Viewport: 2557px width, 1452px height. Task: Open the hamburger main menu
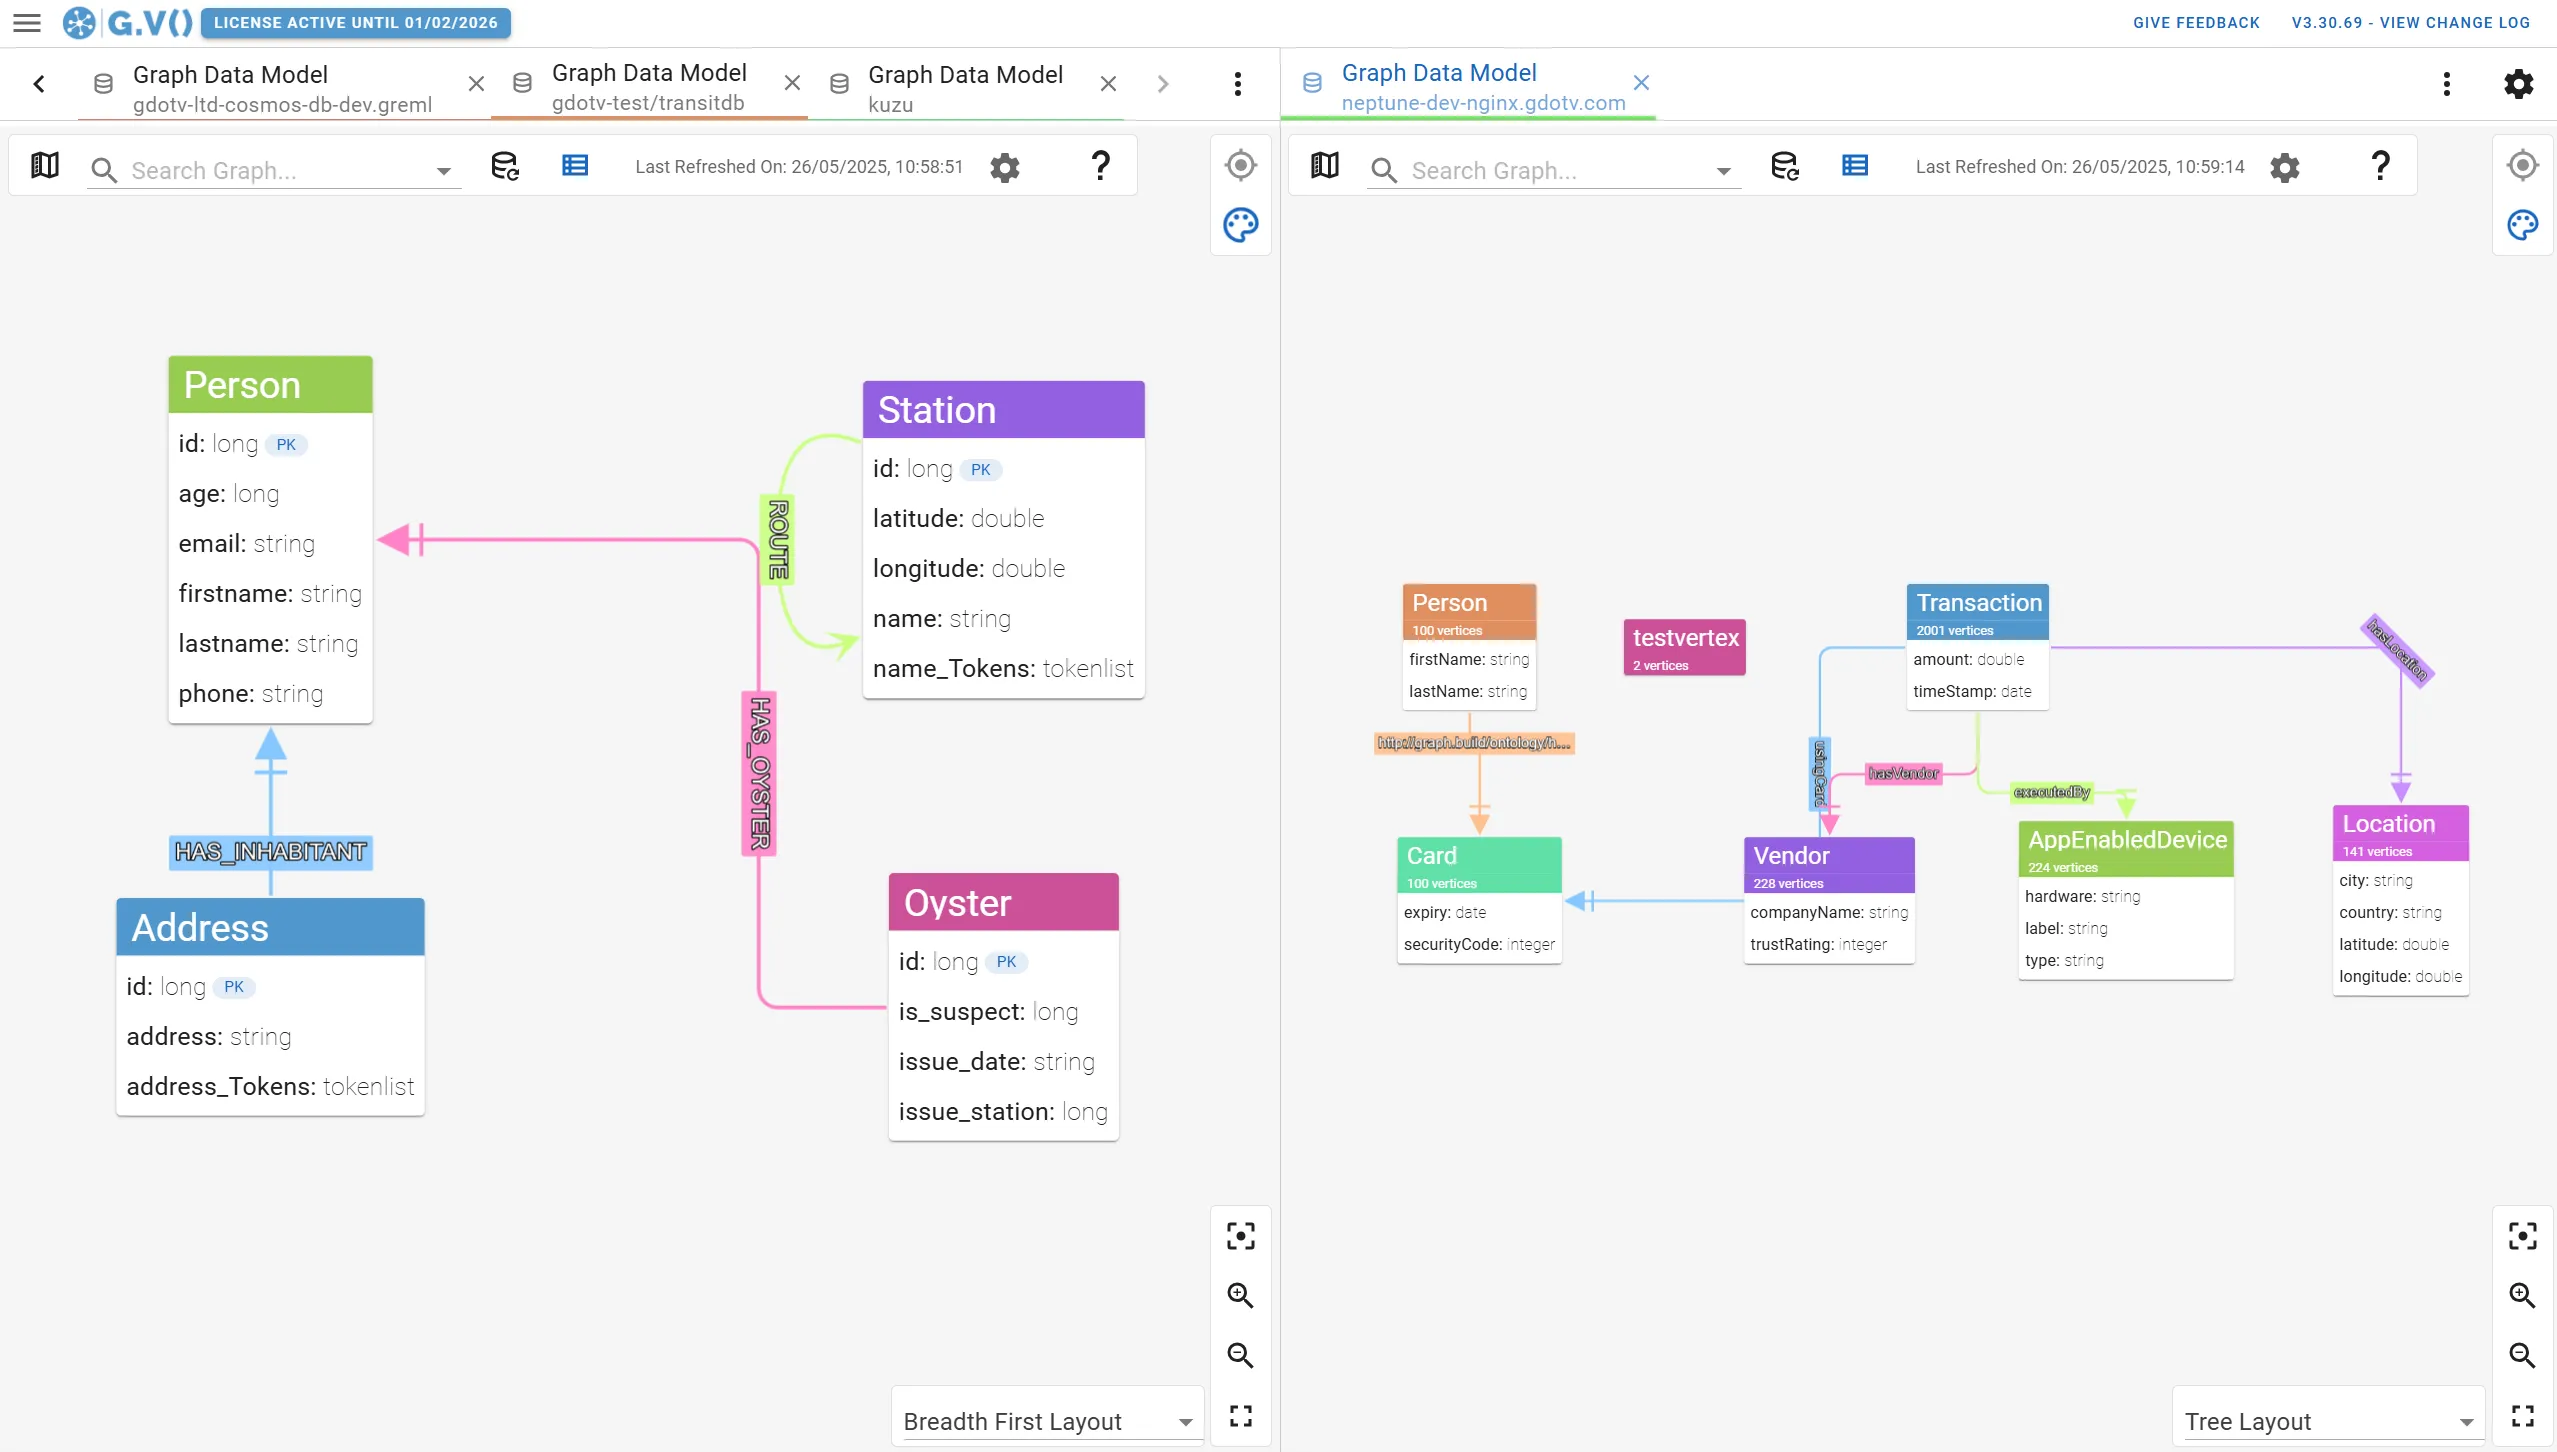coord(27,22)
